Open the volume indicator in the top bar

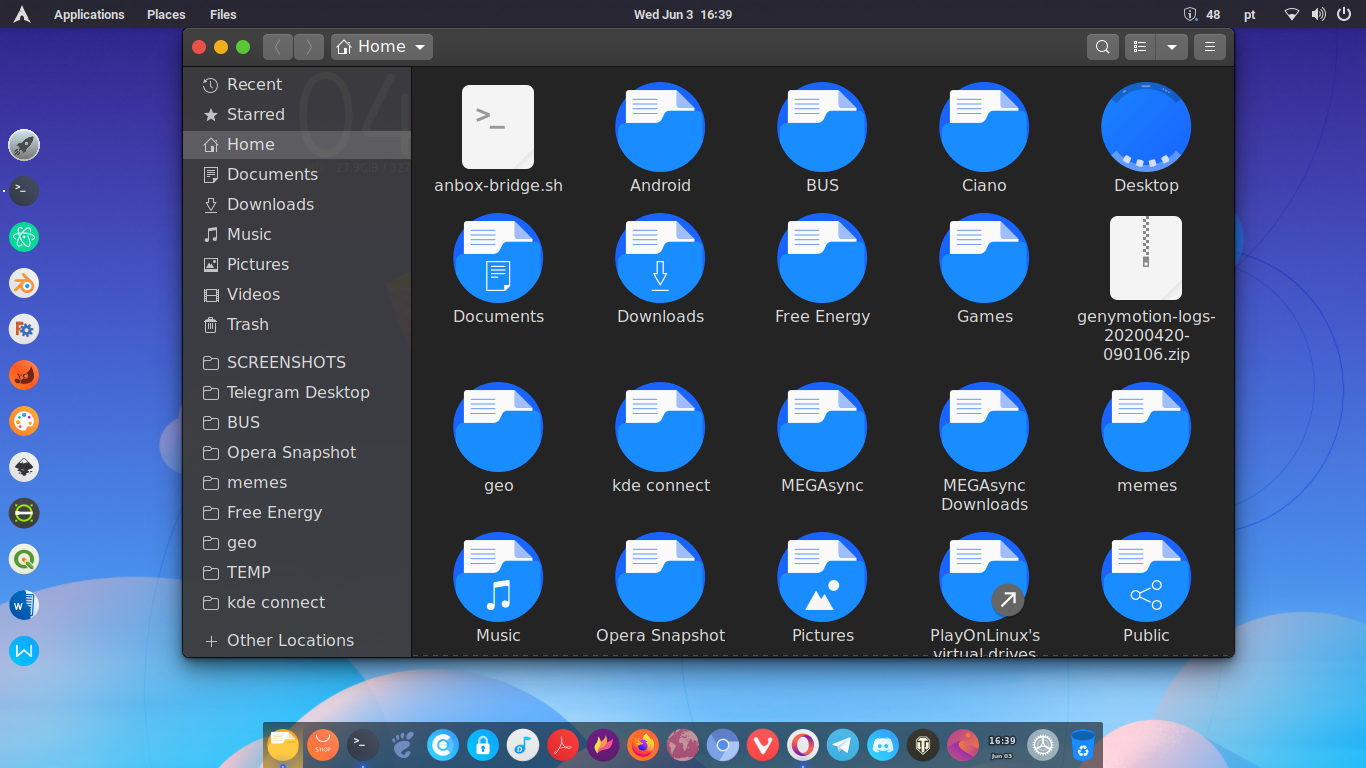[1318, 15]
